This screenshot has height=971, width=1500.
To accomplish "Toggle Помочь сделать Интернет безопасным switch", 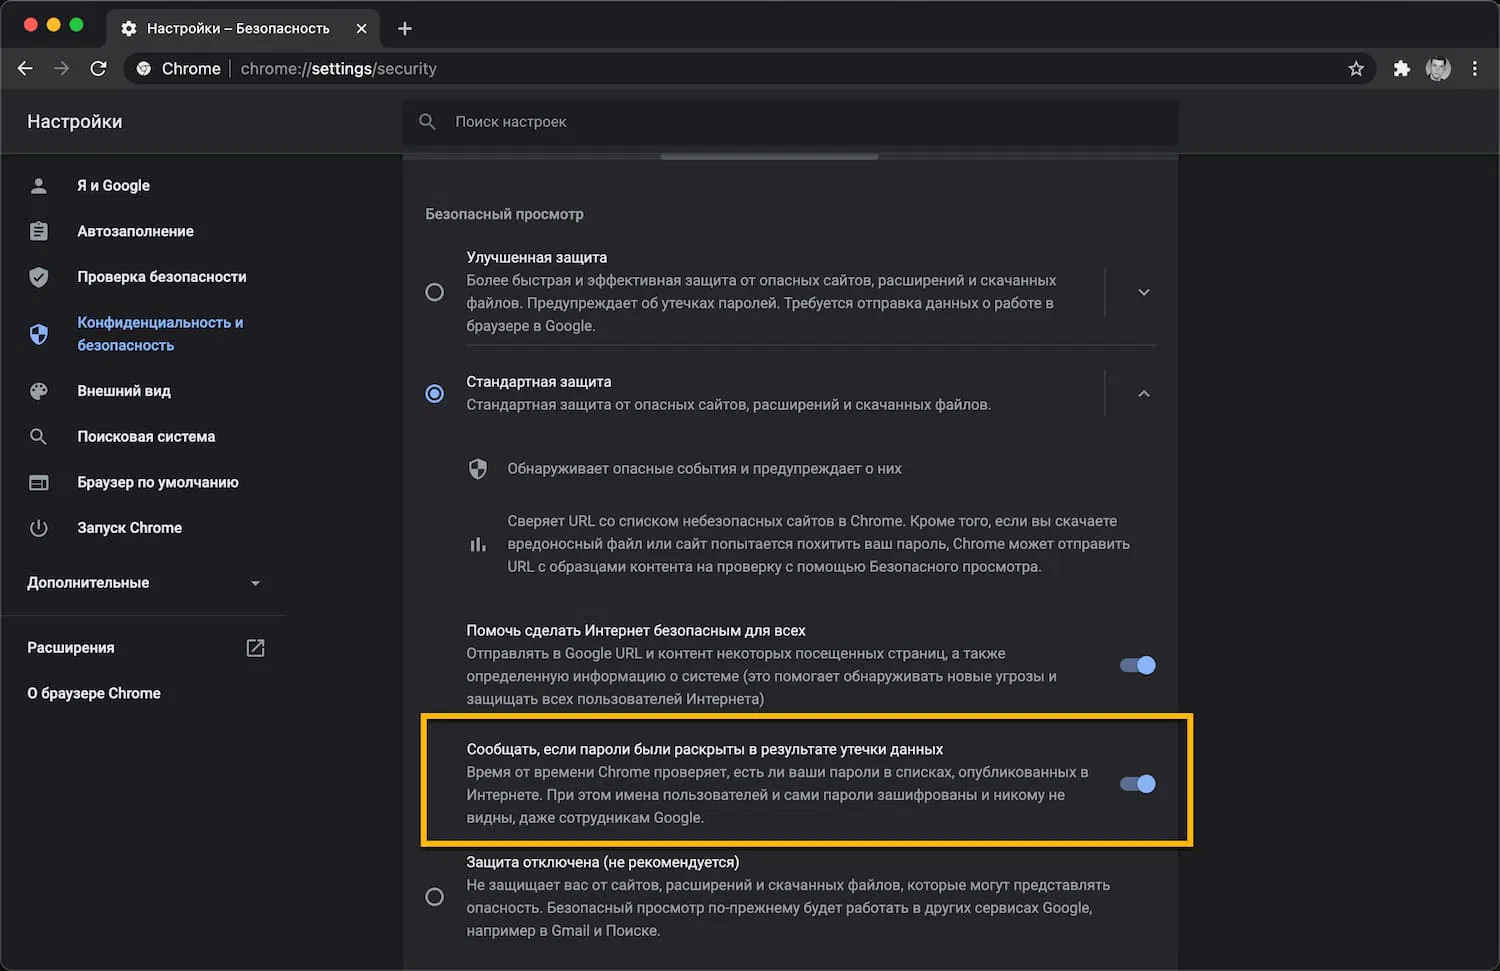I will 1137,665.
